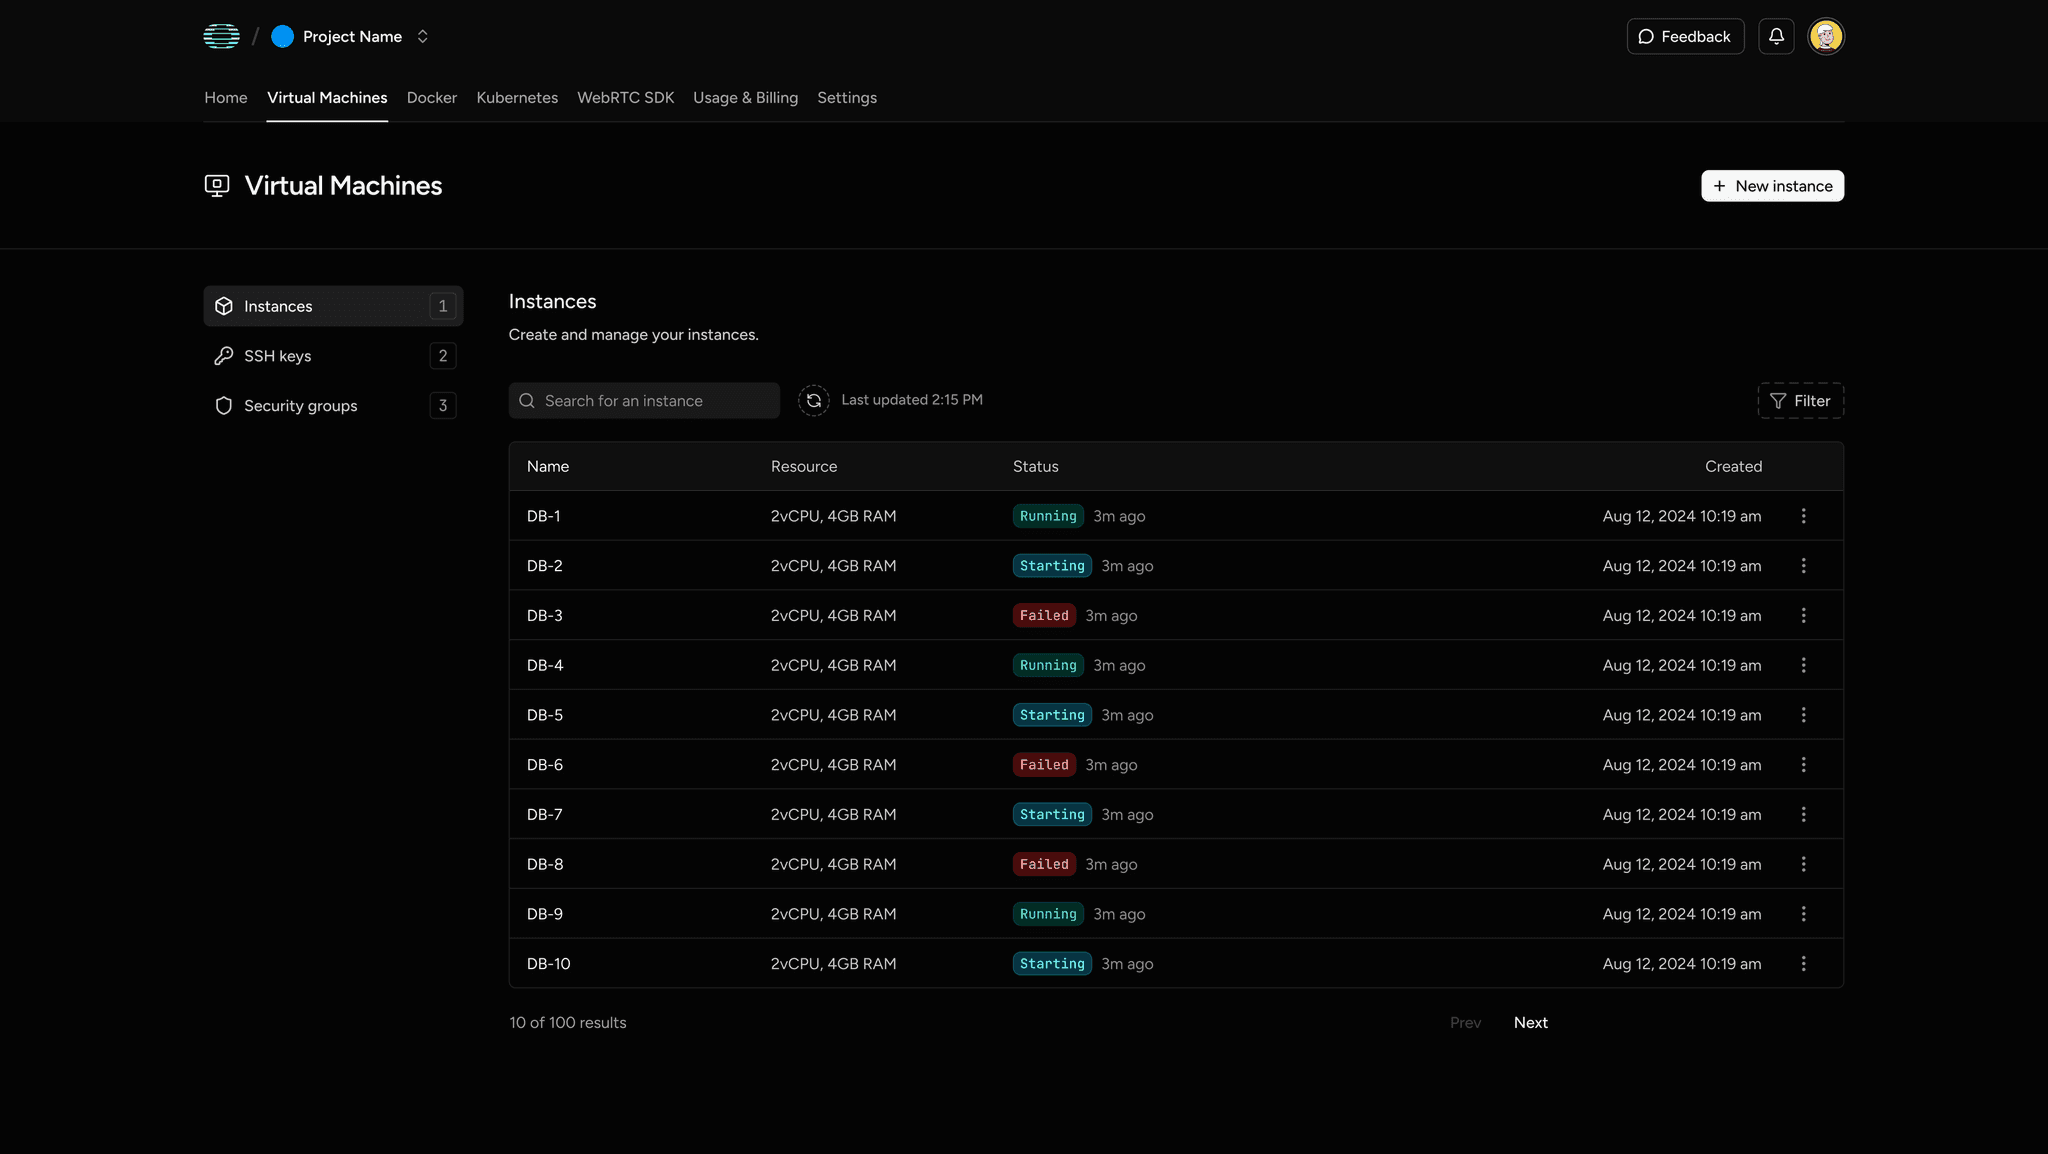This screenshot has width=2048, height=1154.
Task: Click the Feedback button
Action: pyautogui.click(x=1685, y=36)
